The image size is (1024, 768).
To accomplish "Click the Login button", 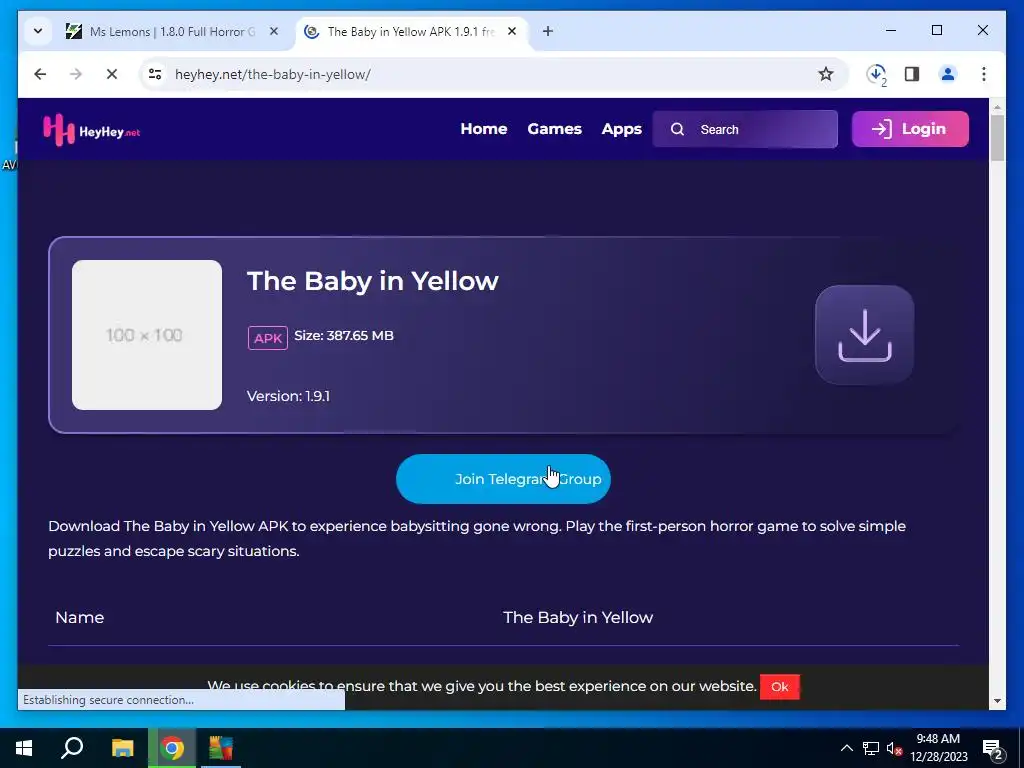I will [x=910, y=129].
